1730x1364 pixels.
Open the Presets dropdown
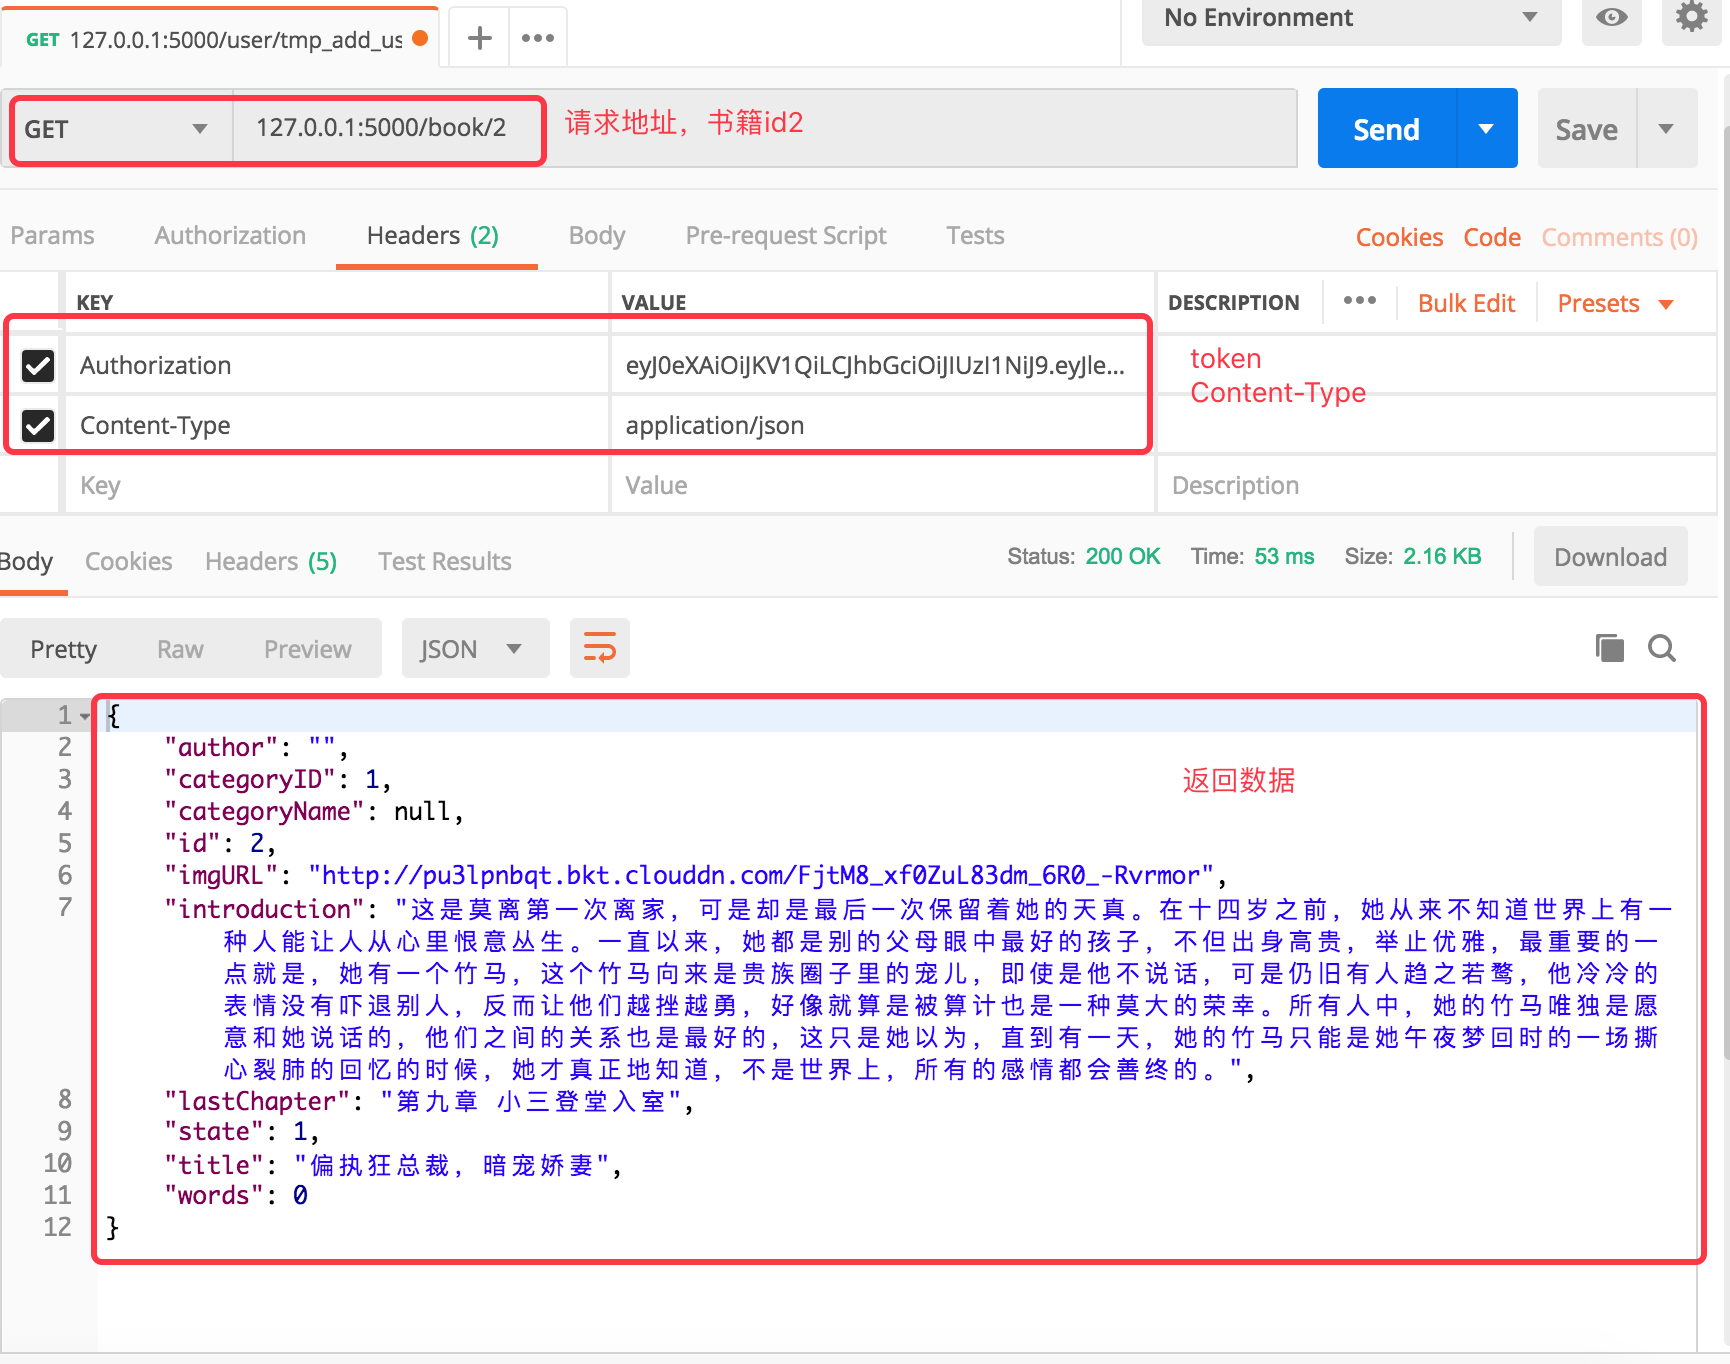[1615, 303]
